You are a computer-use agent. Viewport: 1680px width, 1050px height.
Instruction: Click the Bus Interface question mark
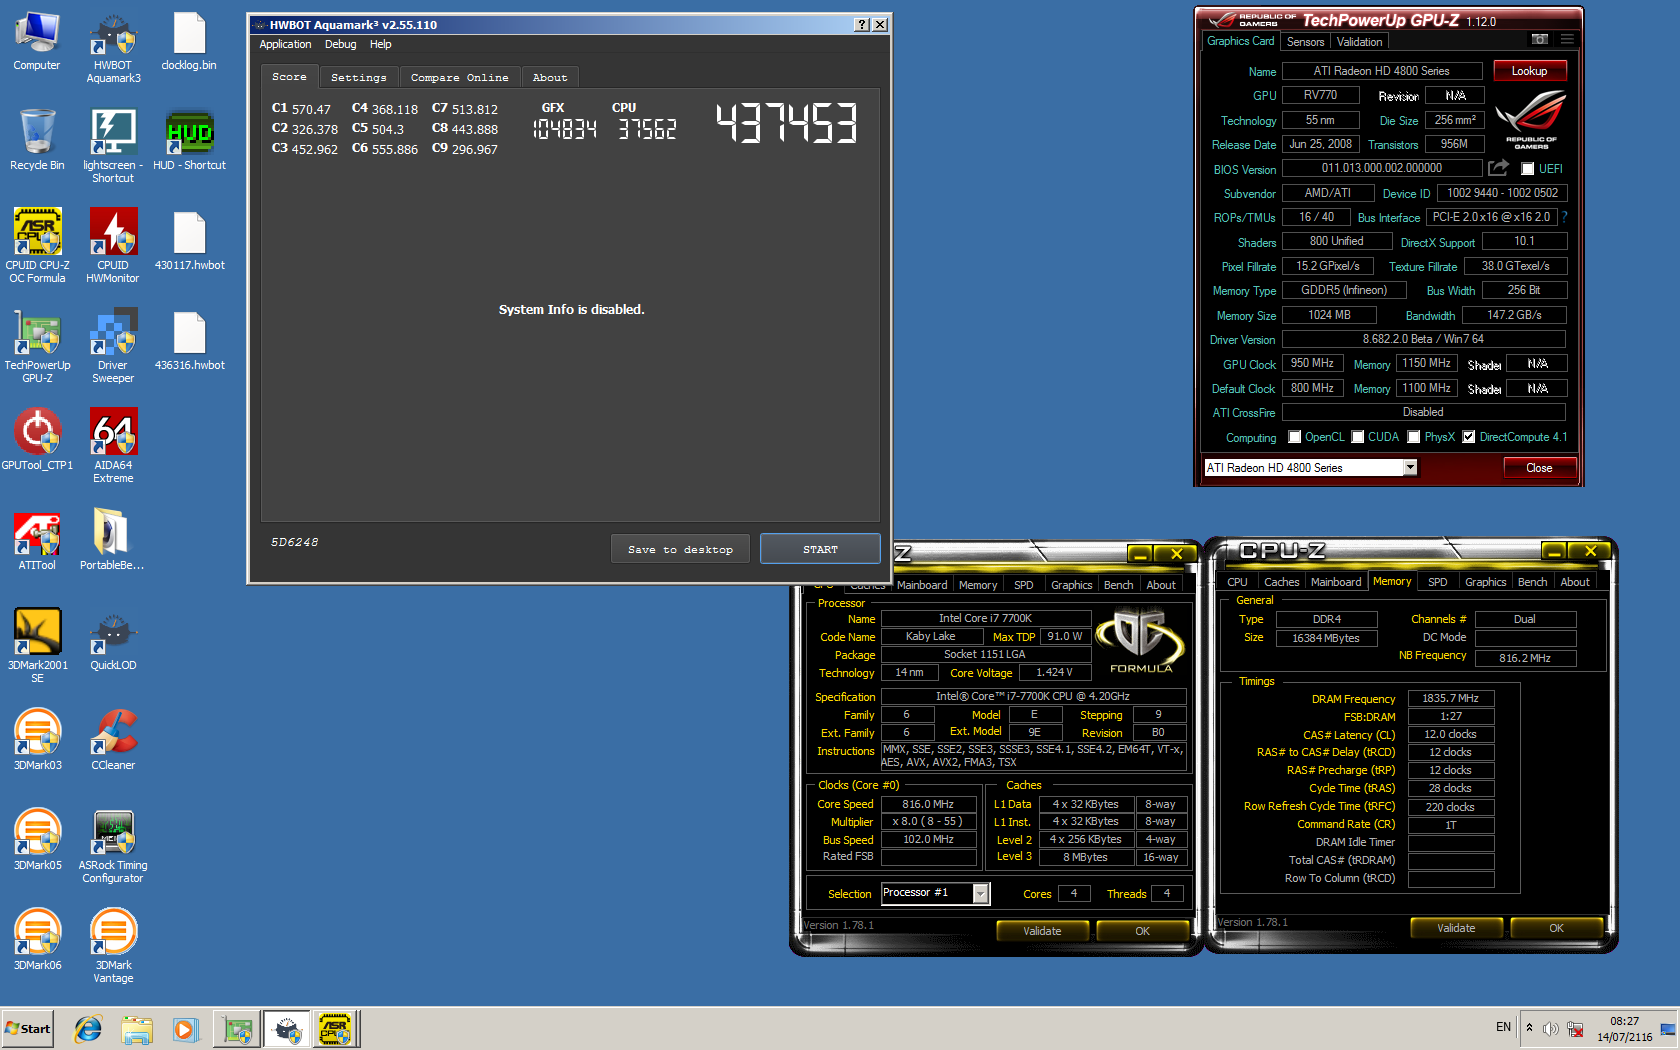[1564, 217]
